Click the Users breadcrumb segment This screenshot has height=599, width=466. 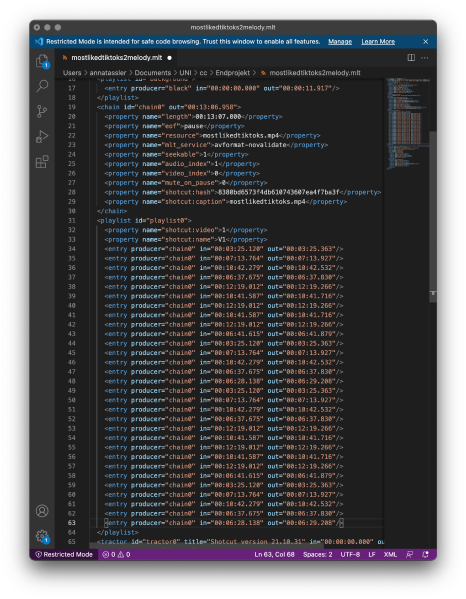pyautogui.click(x=72, y=73)
